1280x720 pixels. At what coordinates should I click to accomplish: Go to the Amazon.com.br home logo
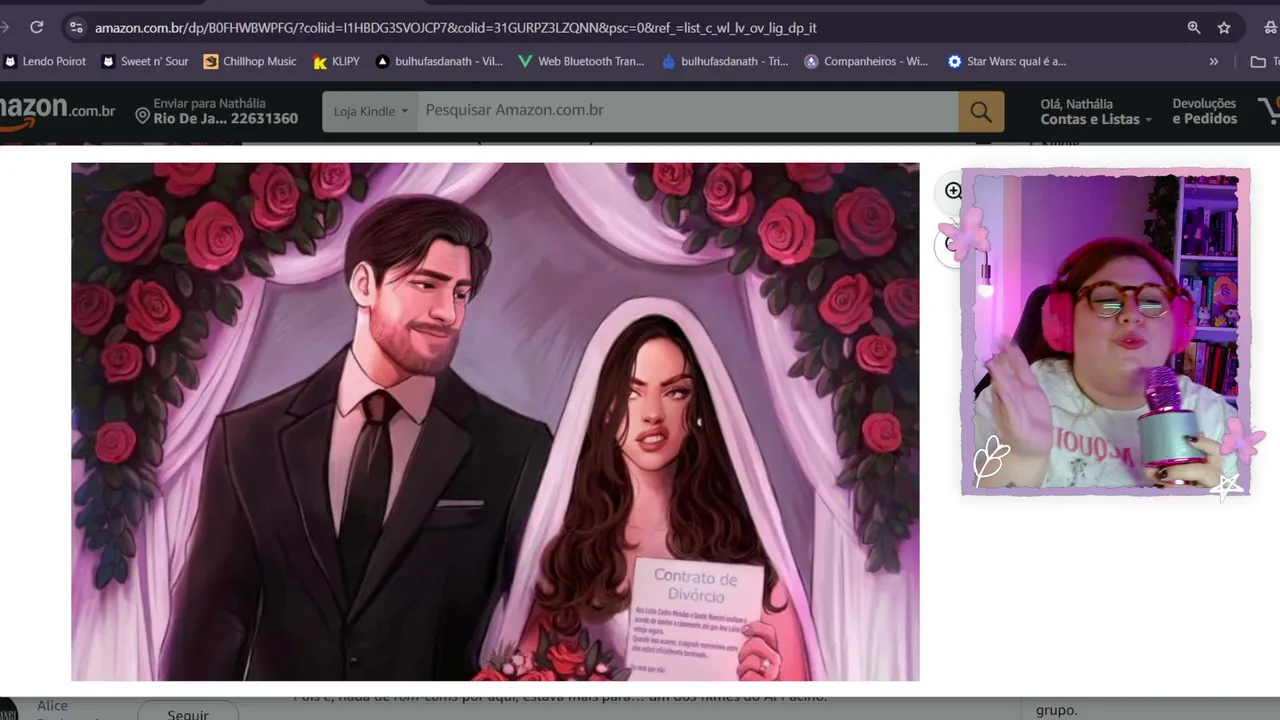click(x=57, y=111)
